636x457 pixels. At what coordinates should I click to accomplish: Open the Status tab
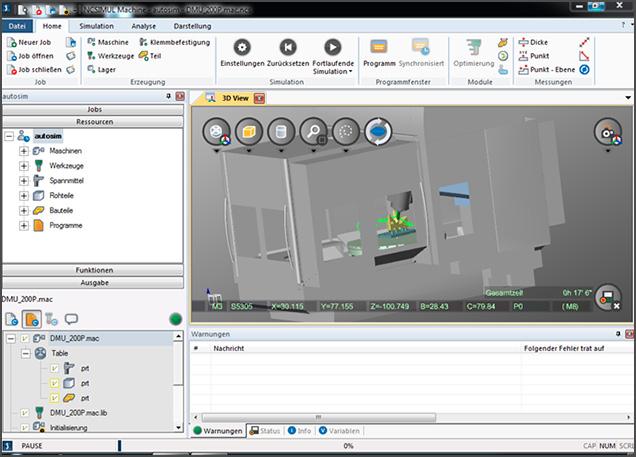click(265, 430)
